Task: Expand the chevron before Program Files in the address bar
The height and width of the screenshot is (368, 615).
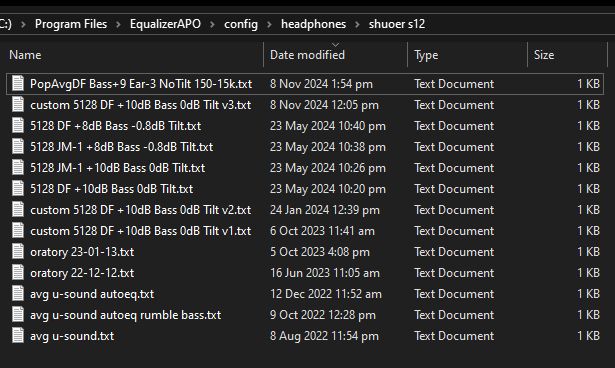Action: (x=24, y=24)
